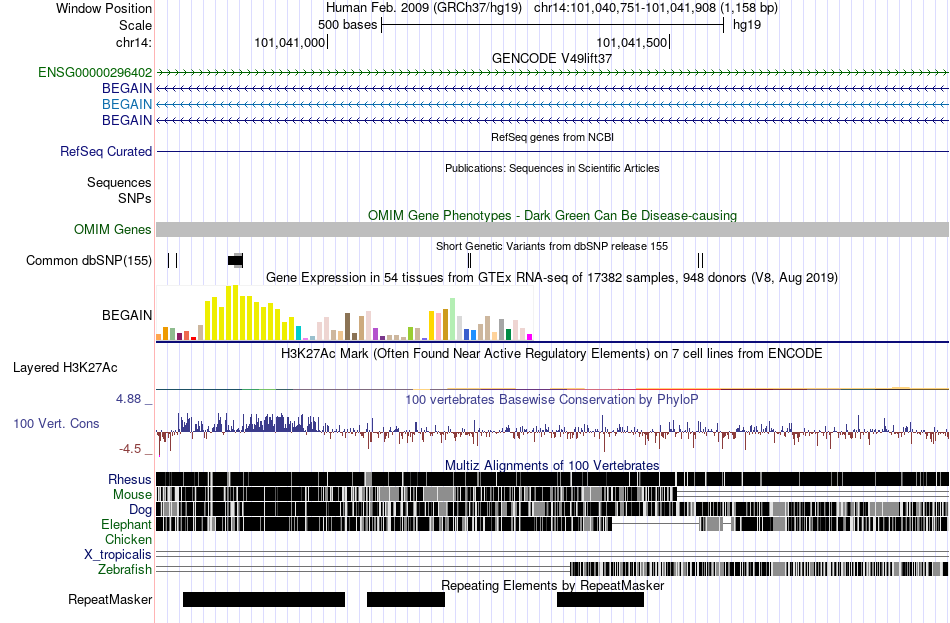
Task: Open the GENCODE V49lift37 track title
Action: click(x=552, y=58)
